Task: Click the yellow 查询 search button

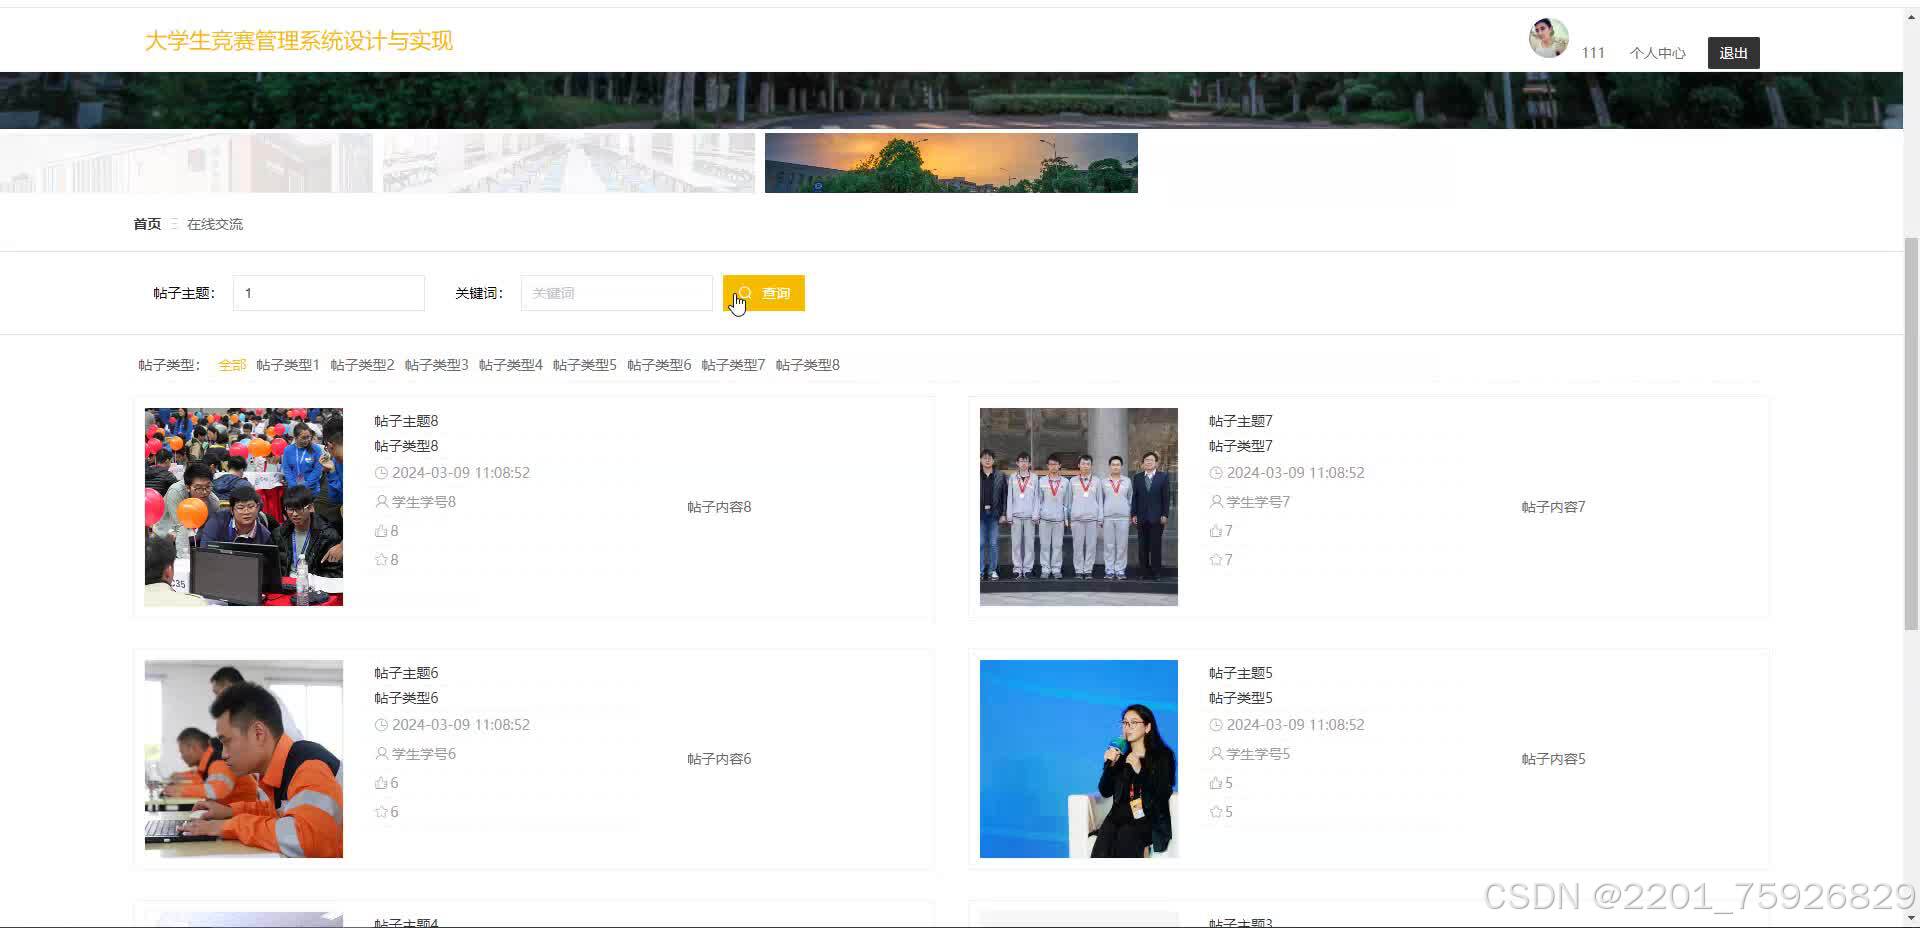Action: coord(763,293)
